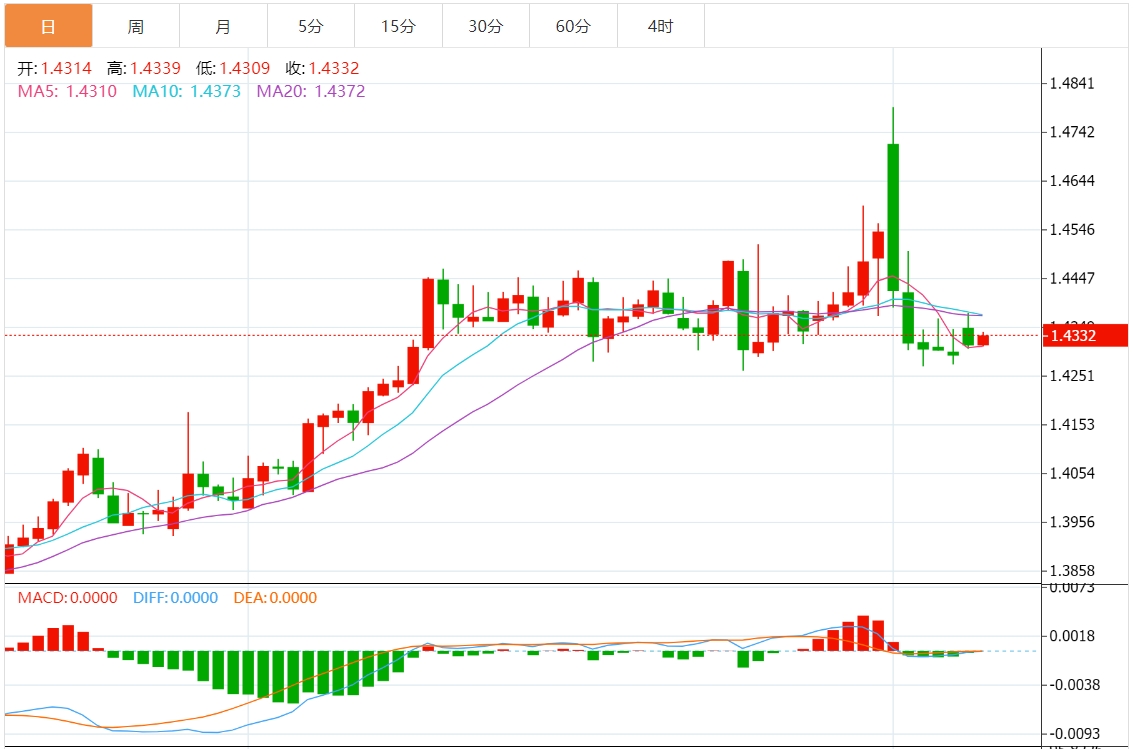The height and width of the screenshot is (749, 1134).
Task: Open the 15分 timeframe tab
Action: 398,26
